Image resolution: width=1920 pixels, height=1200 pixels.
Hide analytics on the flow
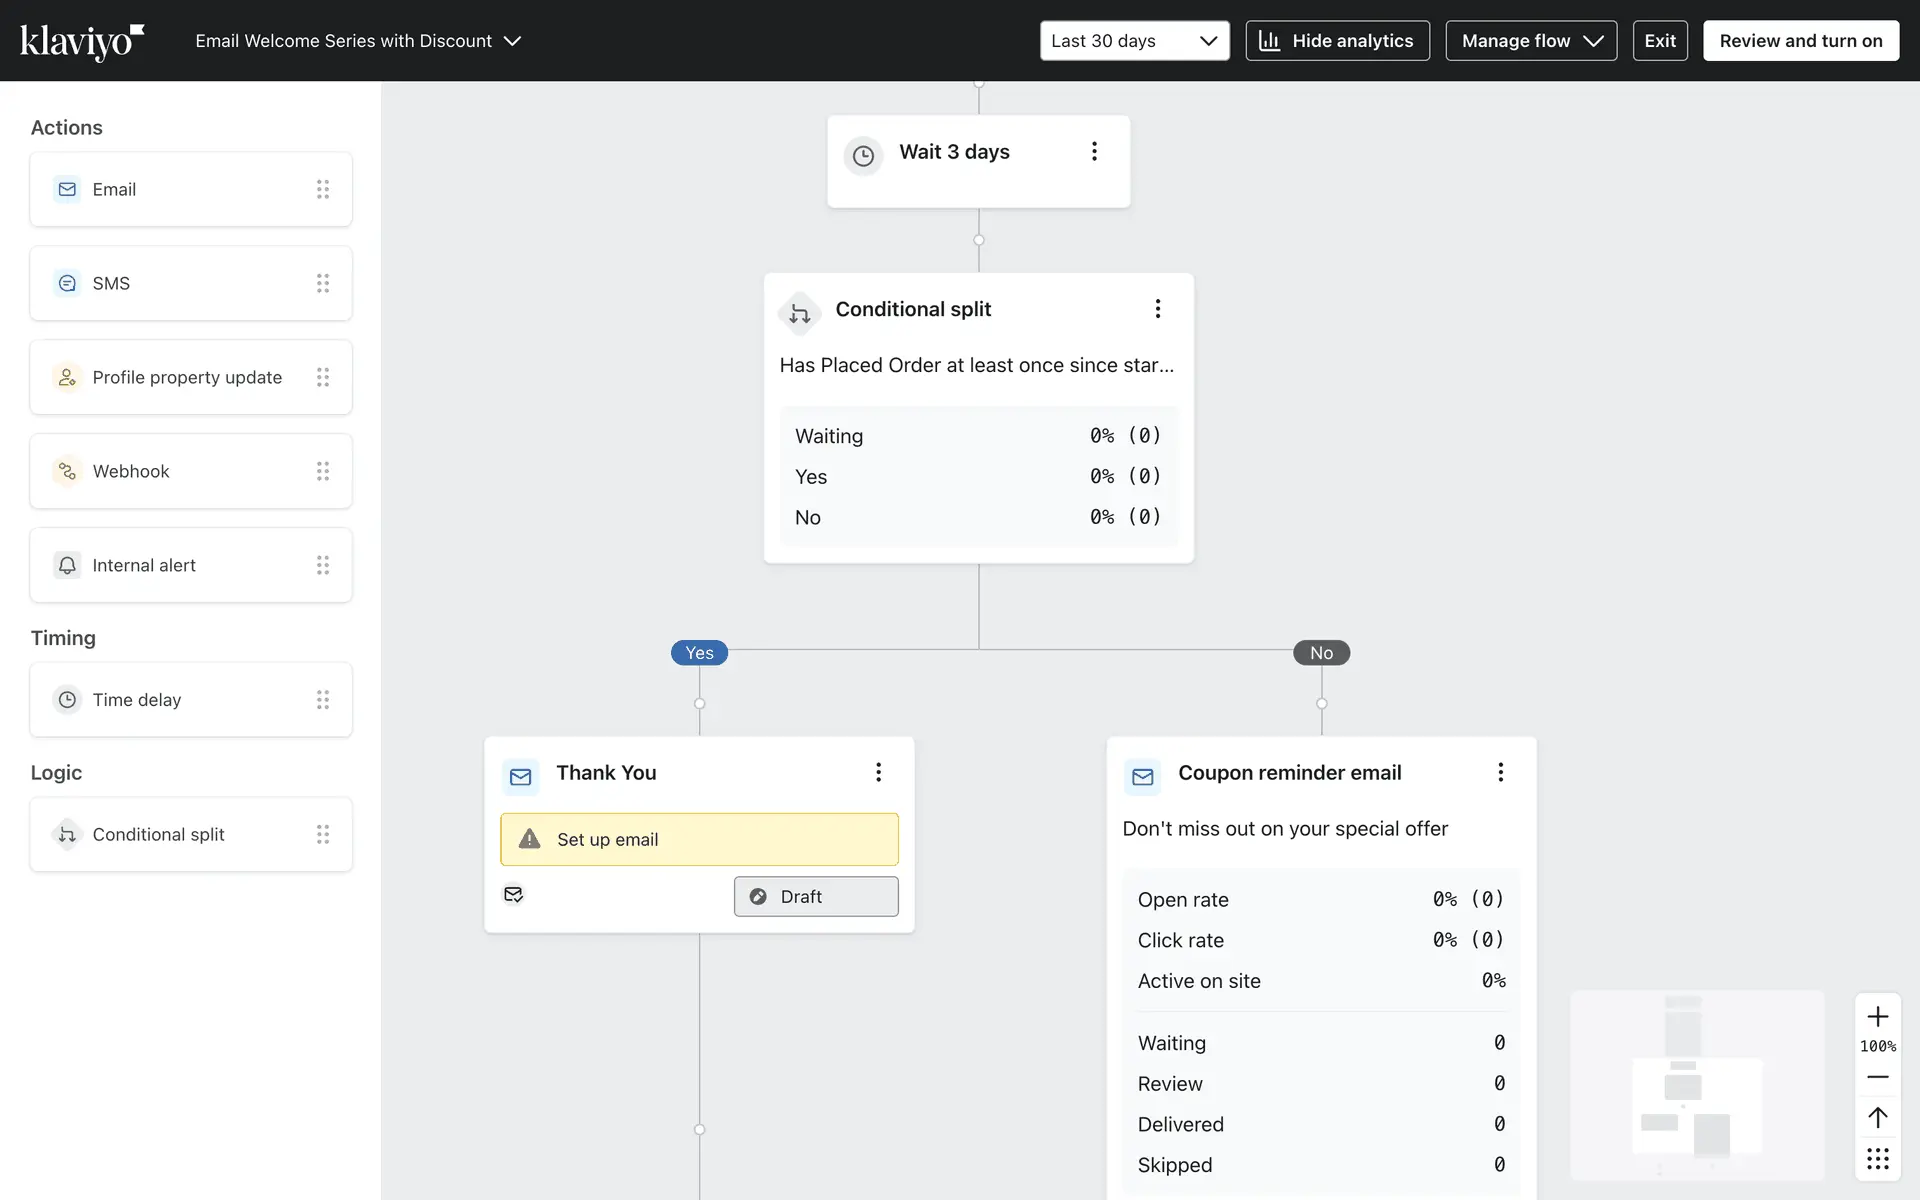coord(1337,41)
